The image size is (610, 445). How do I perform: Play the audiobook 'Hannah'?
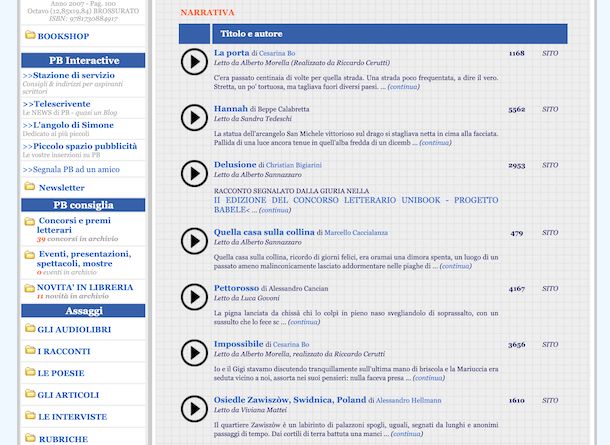point(194,117)
